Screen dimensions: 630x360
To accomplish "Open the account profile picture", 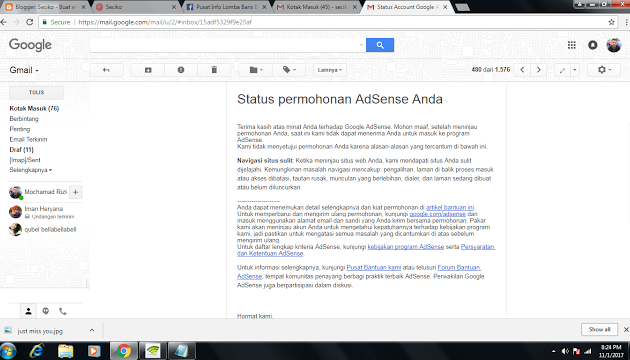I will [614, 45].
